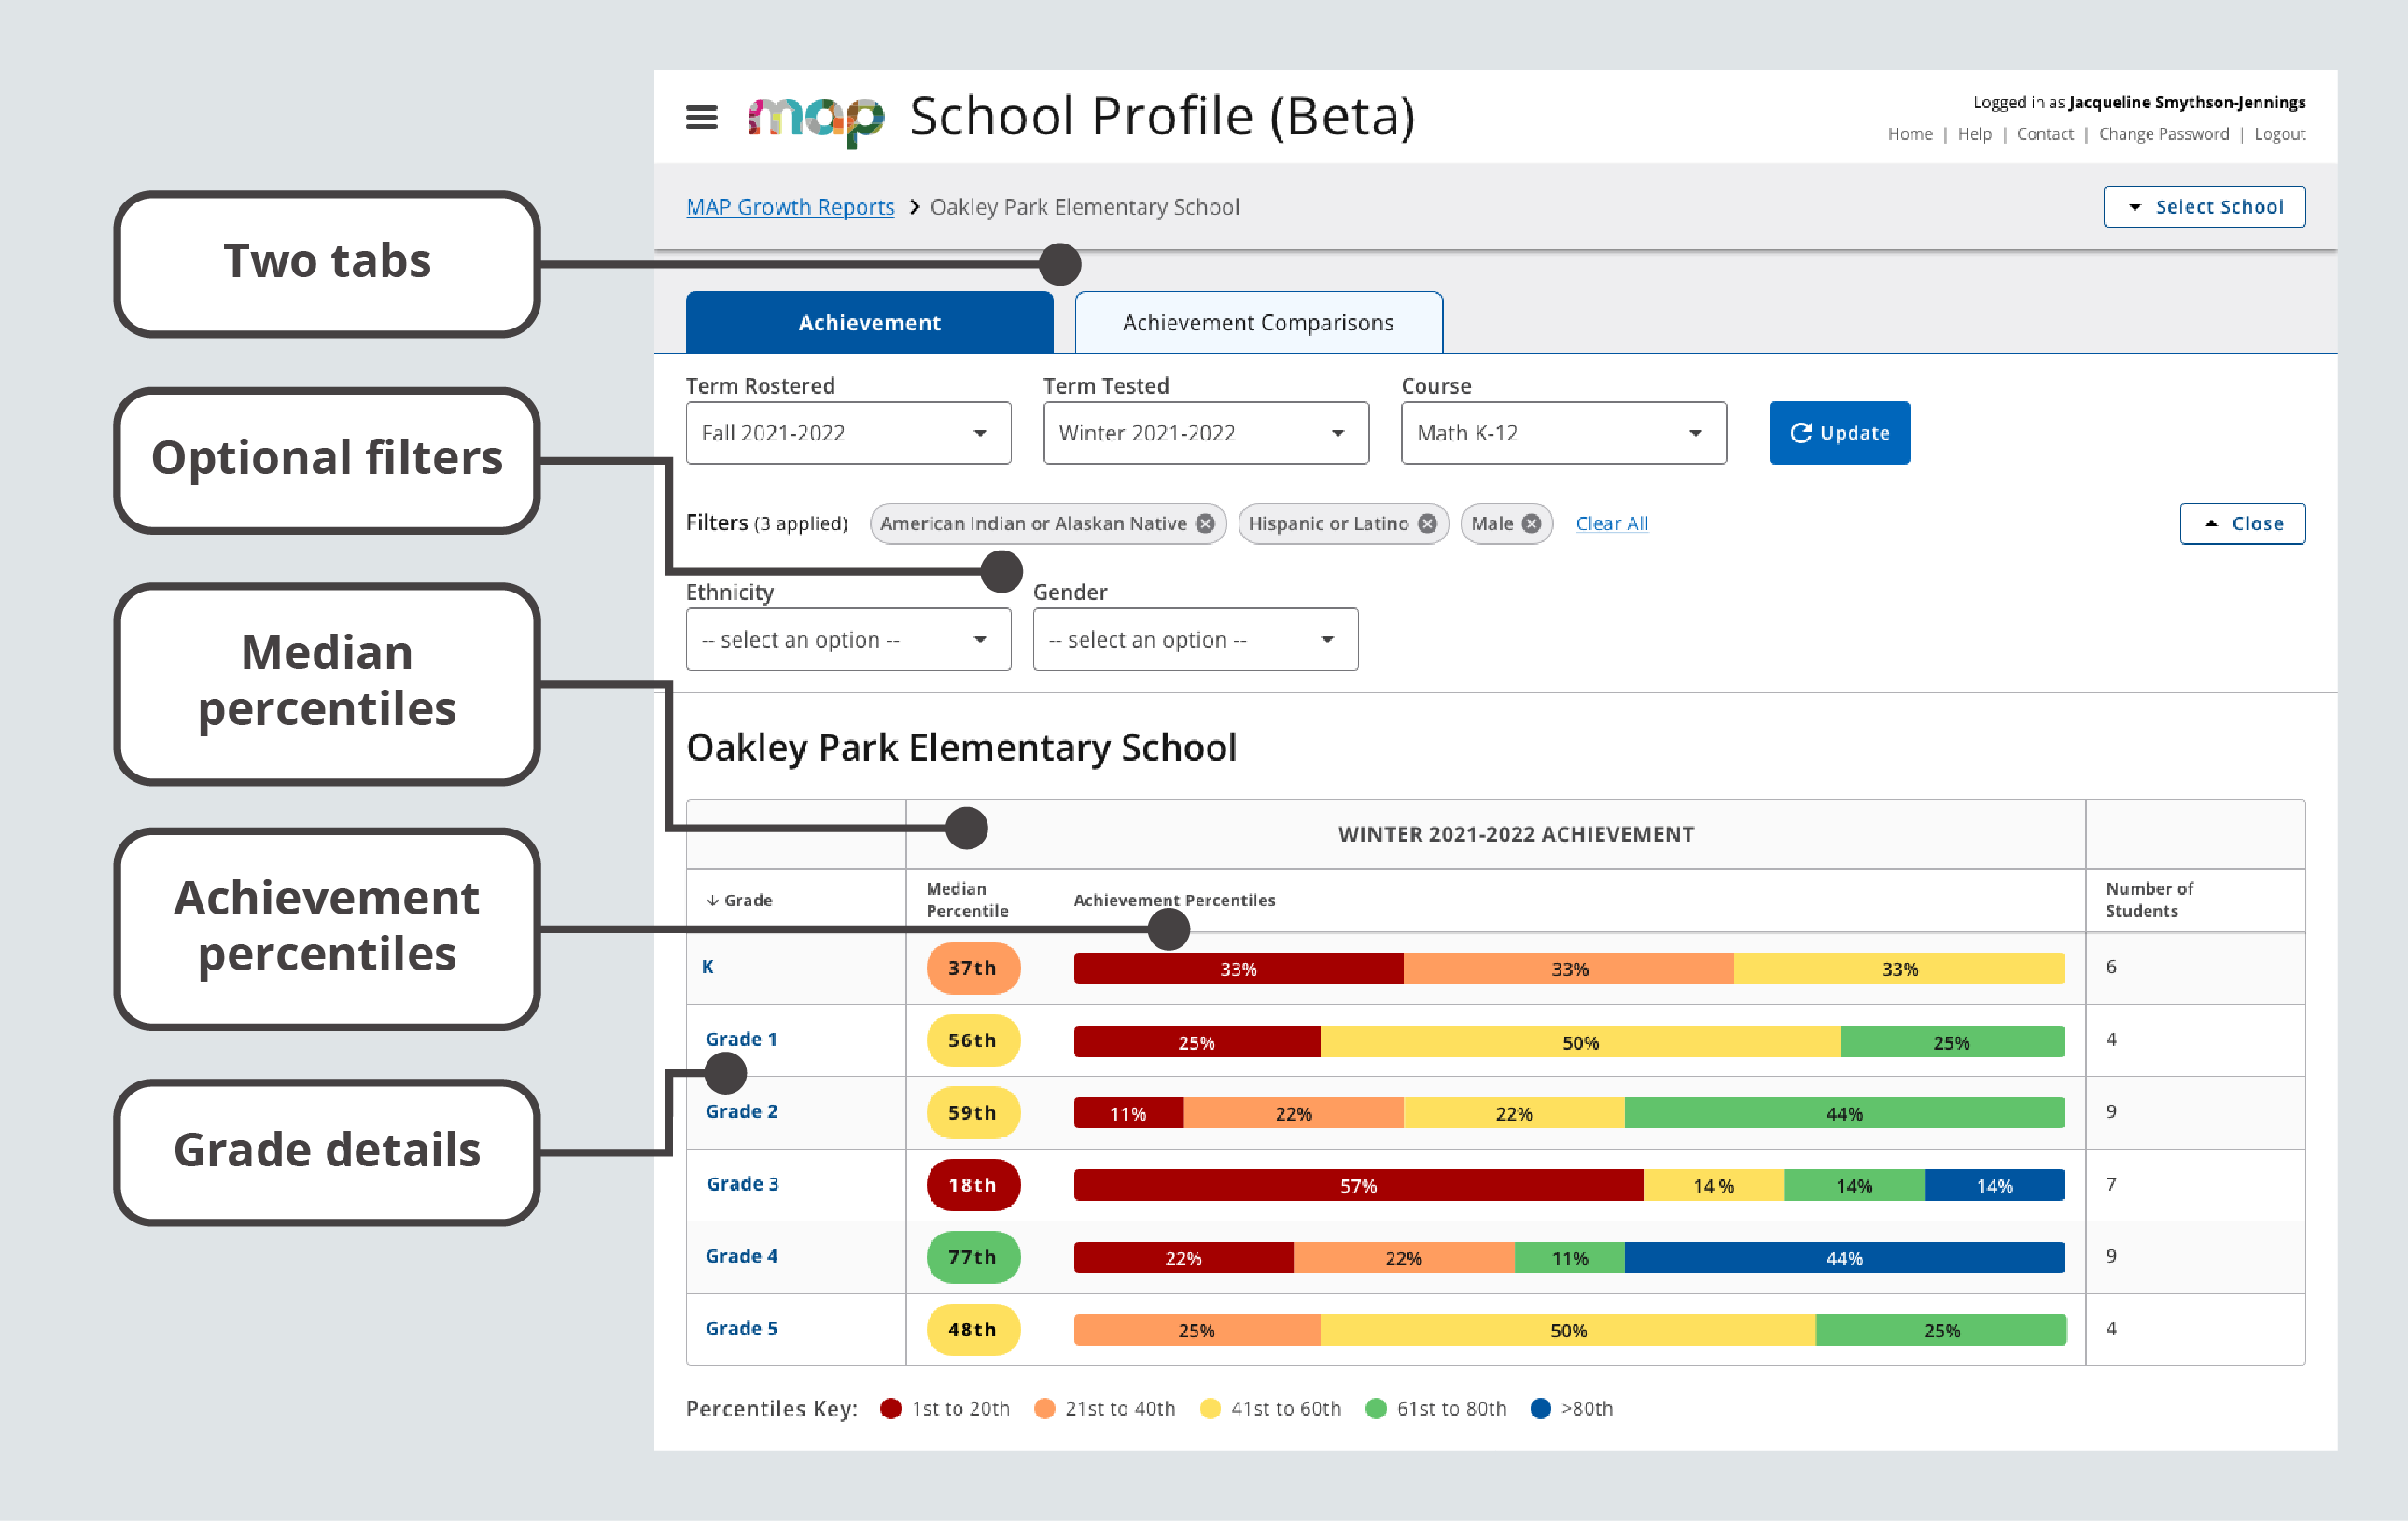Remove the Hispanic or Latino filter chip
Viewport: 2408px width, 1521px height.
pyautogui.click(x=1428, y=523)
